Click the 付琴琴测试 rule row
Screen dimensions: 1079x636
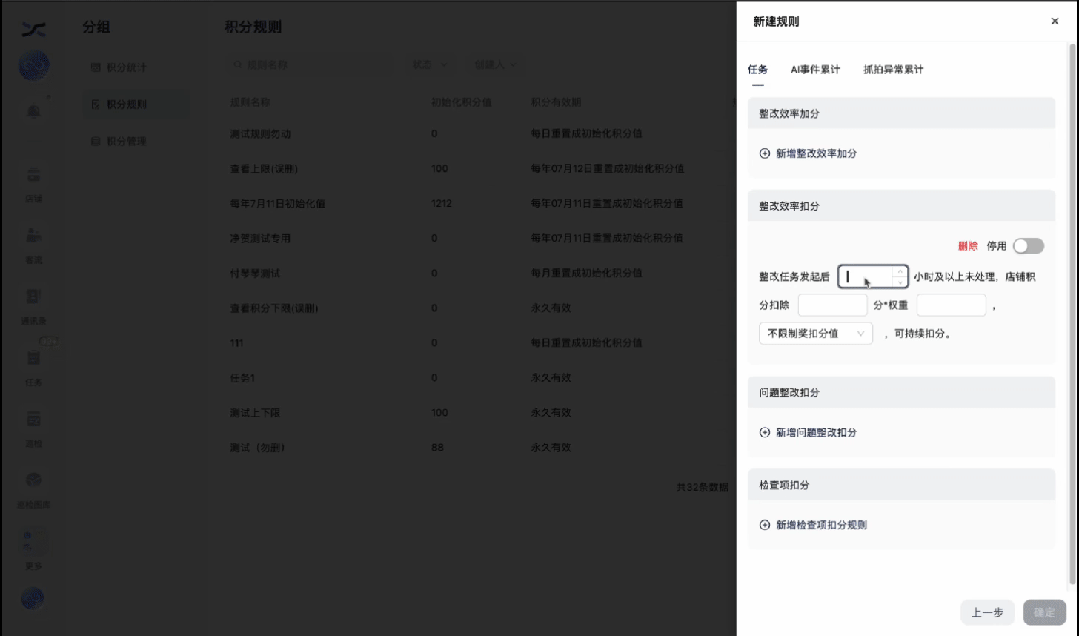click(478, 273)
